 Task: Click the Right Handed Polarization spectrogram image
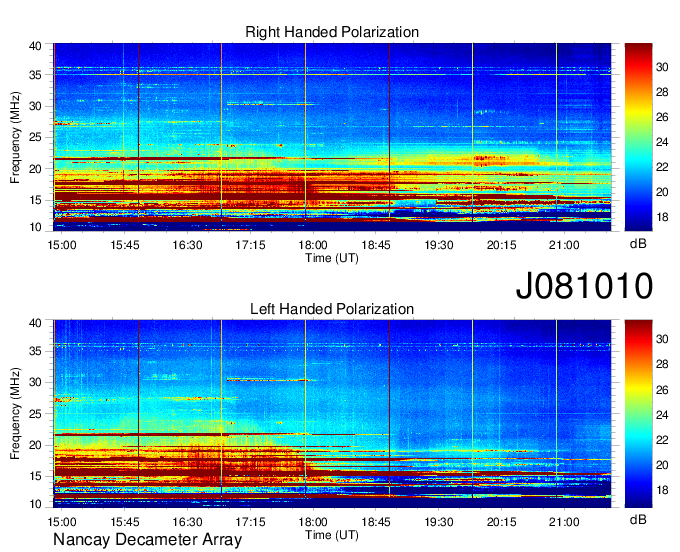[x=332, y=137]
